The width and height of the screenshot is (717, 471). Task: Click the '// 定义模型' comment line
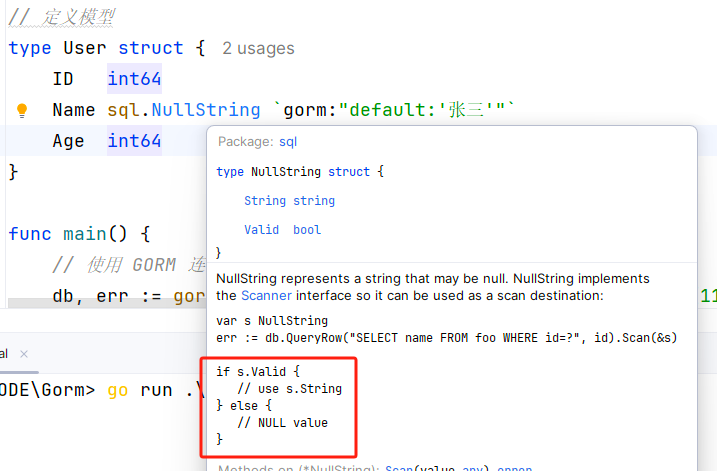coord(62,18)
